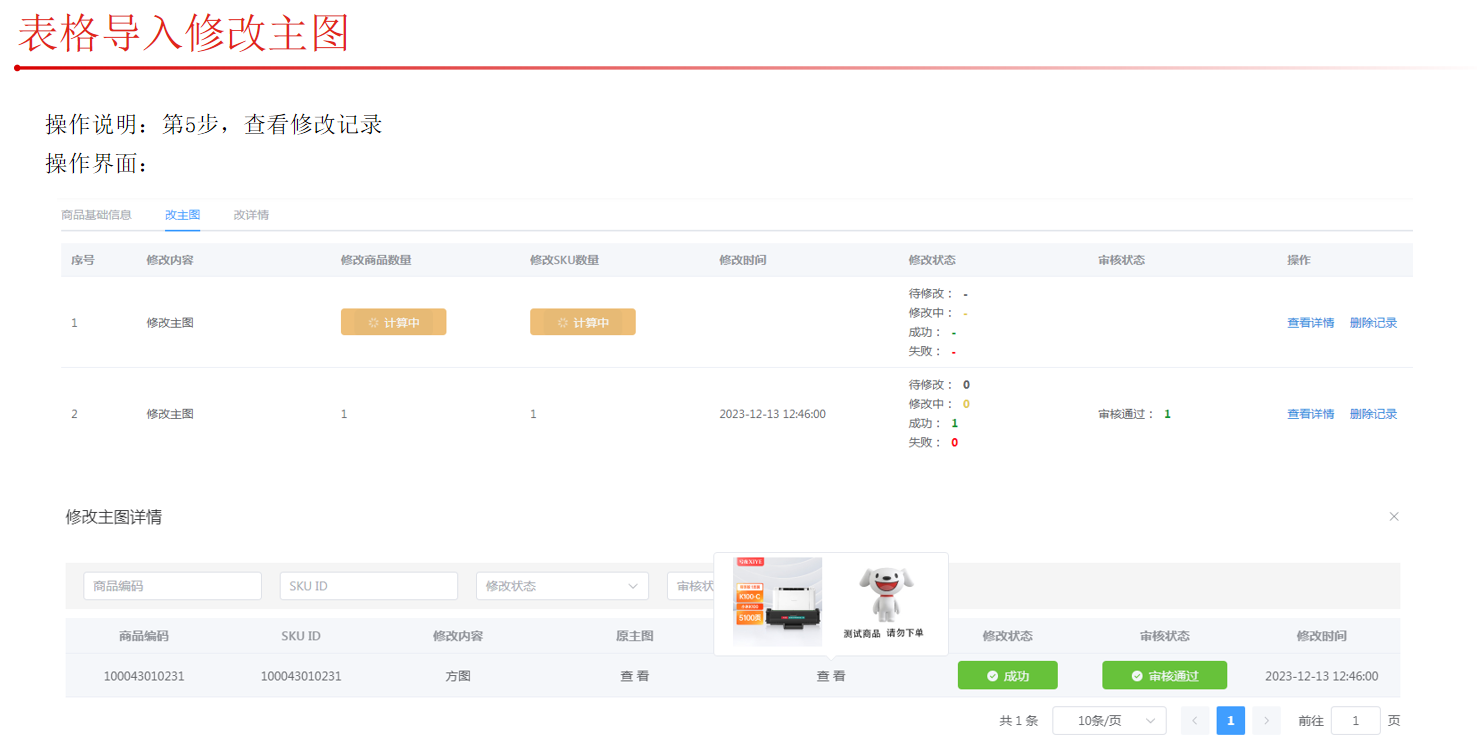Focus the 商品编码 search field
Image resolution: width=1477 pixels, height=745 pixels.
tap(173, 586)
